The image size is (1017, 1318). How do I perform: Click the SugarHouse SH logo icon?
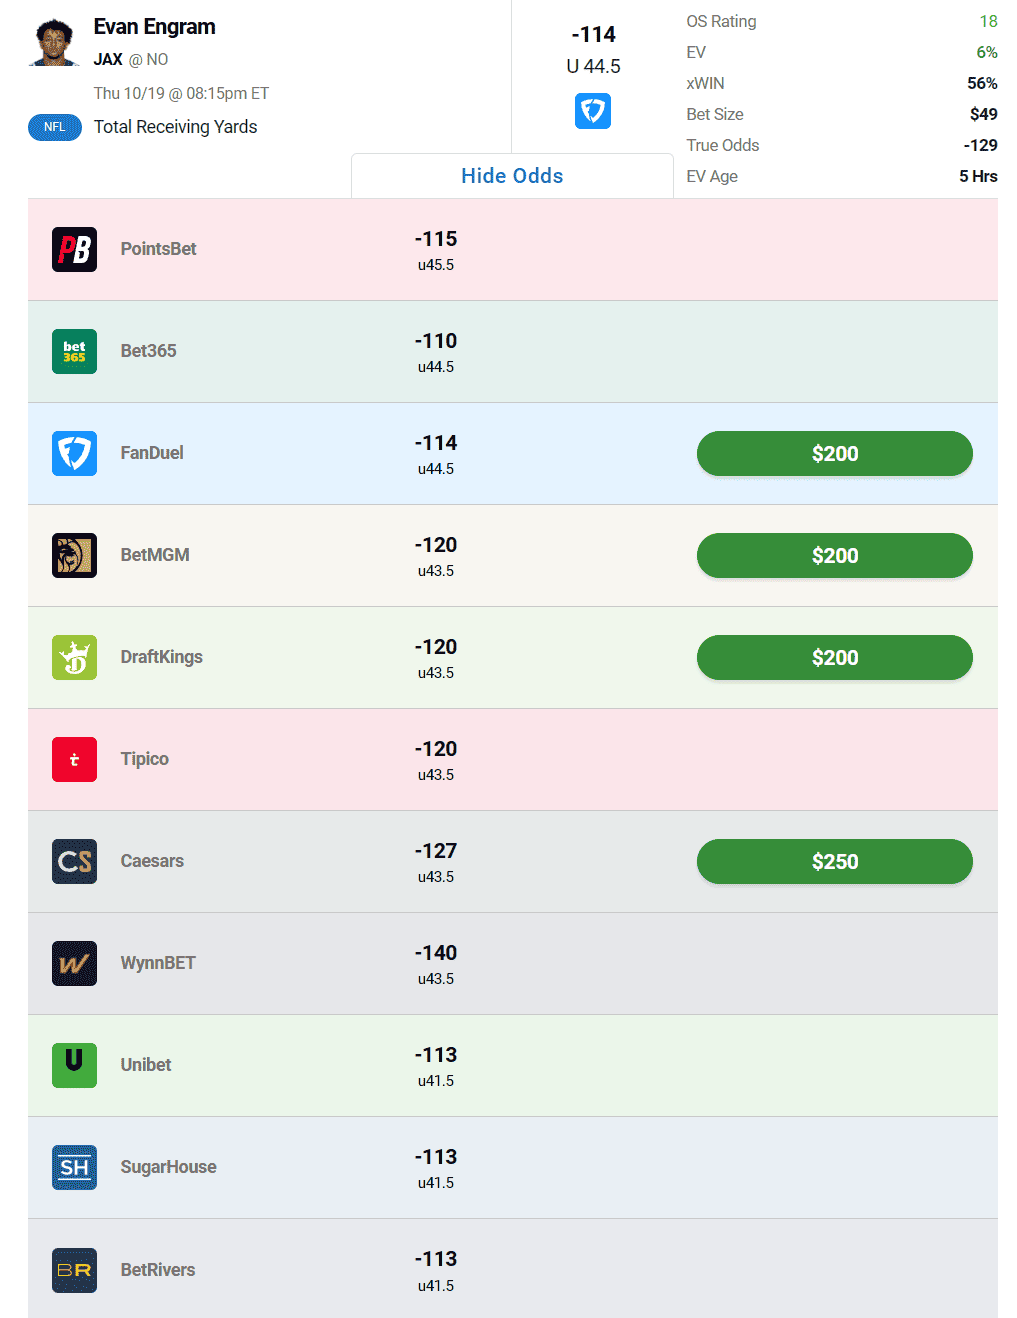(x=74, y=1168)
